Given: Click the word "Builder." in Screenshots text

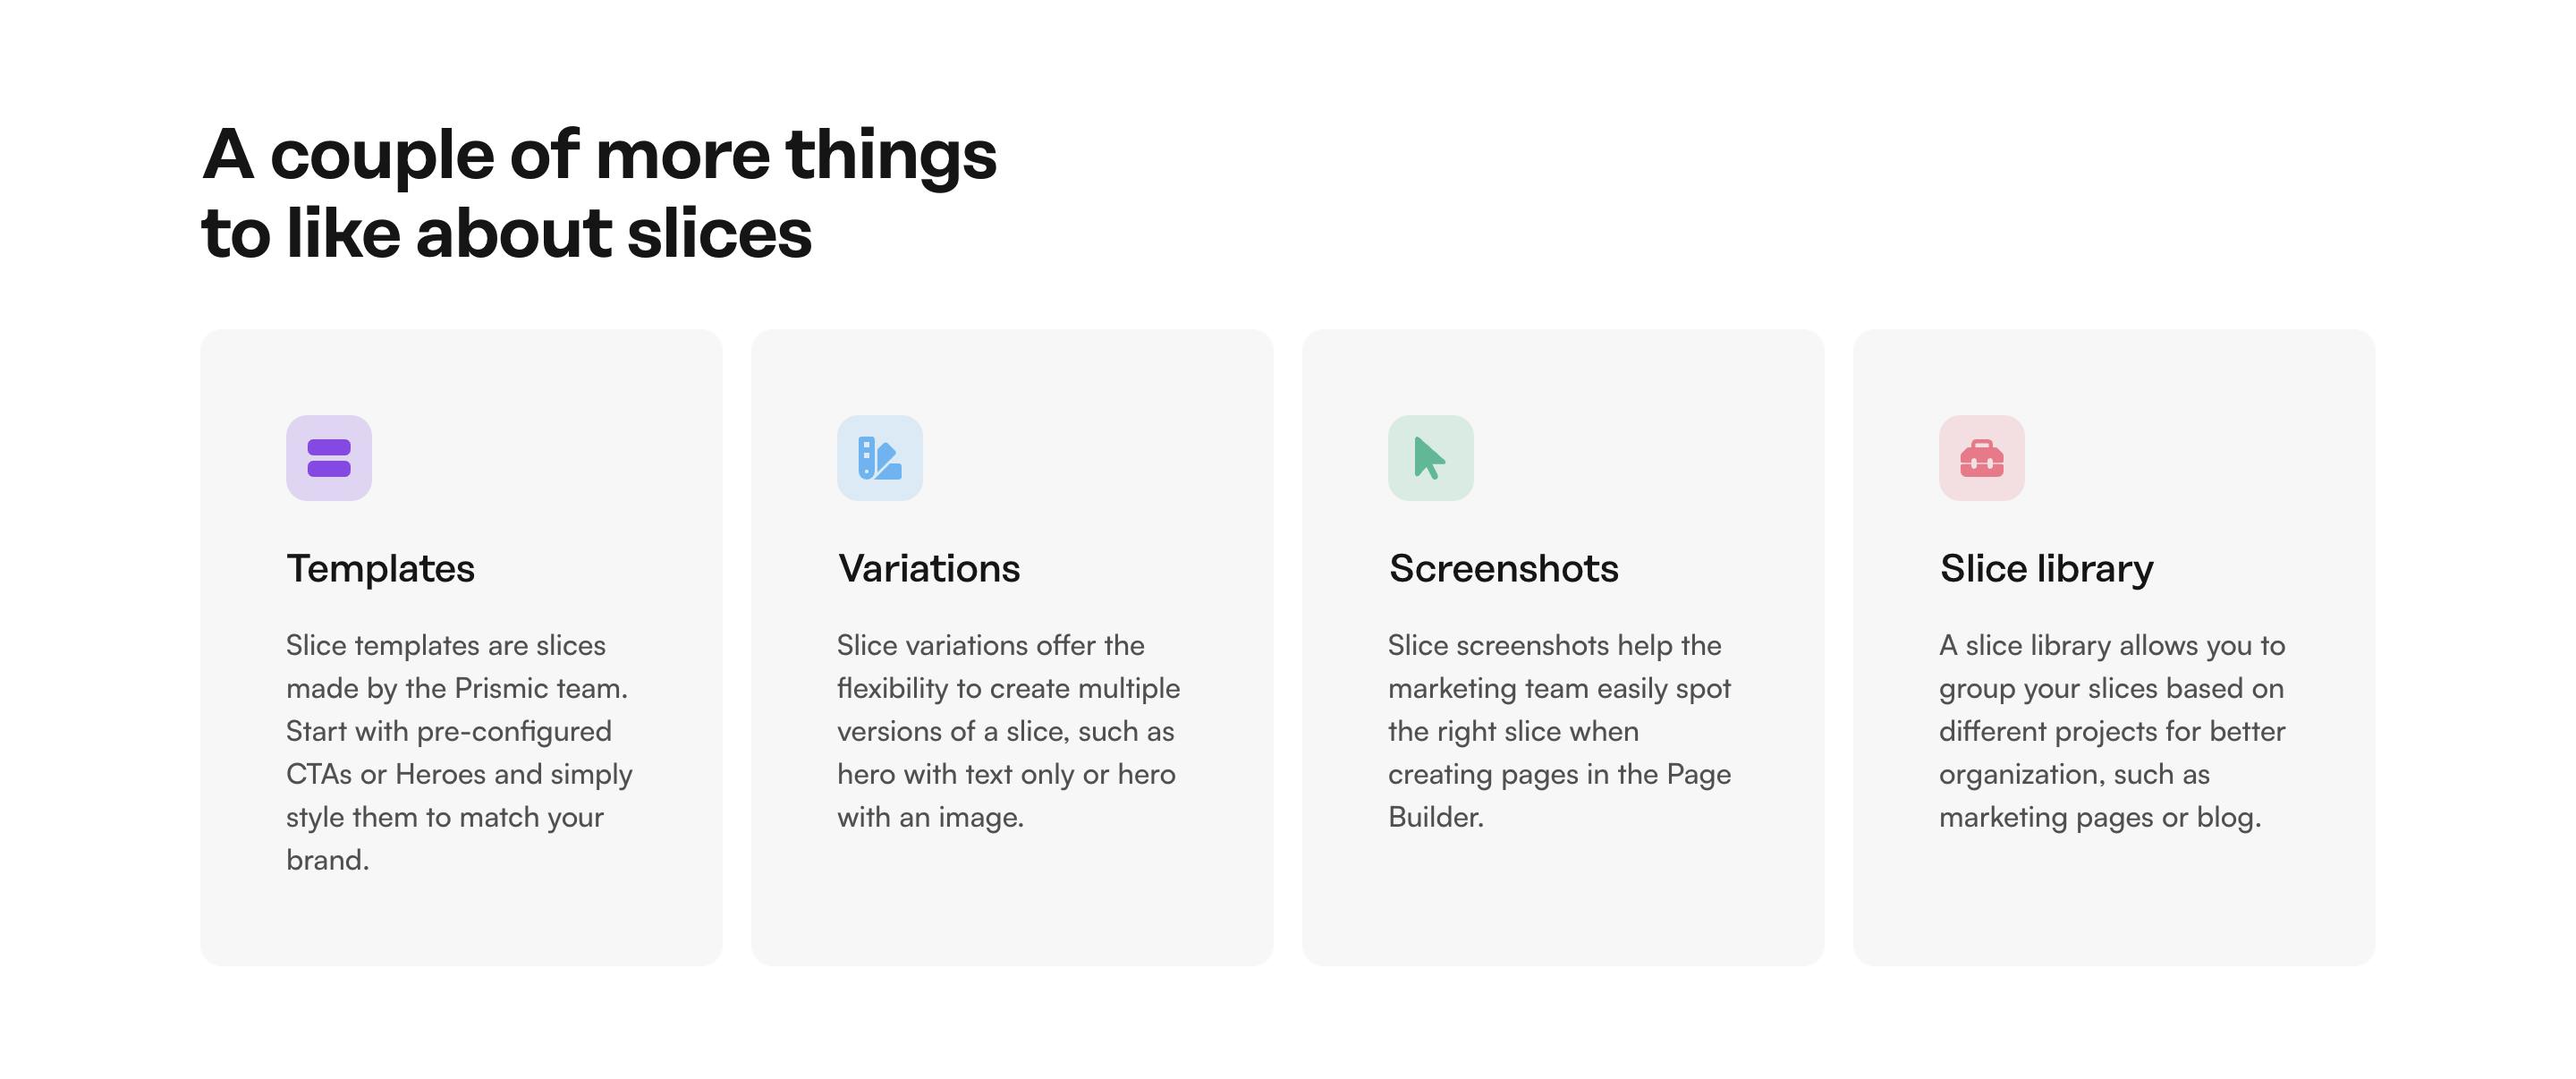Looking at the screenshot, I should coord(1435,817).
